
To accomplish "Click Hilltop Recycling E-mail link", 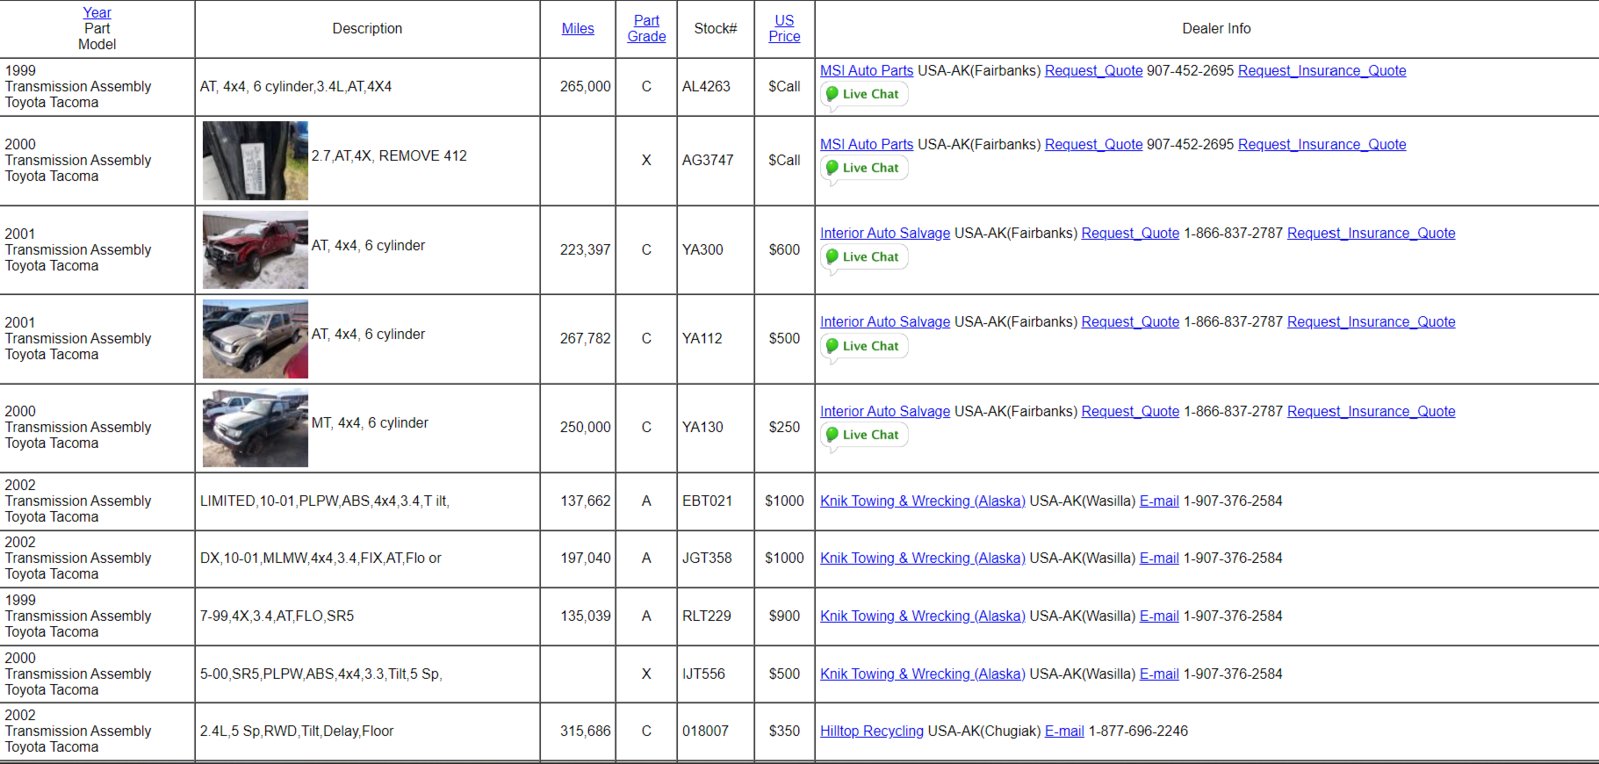I will 1064,732.
